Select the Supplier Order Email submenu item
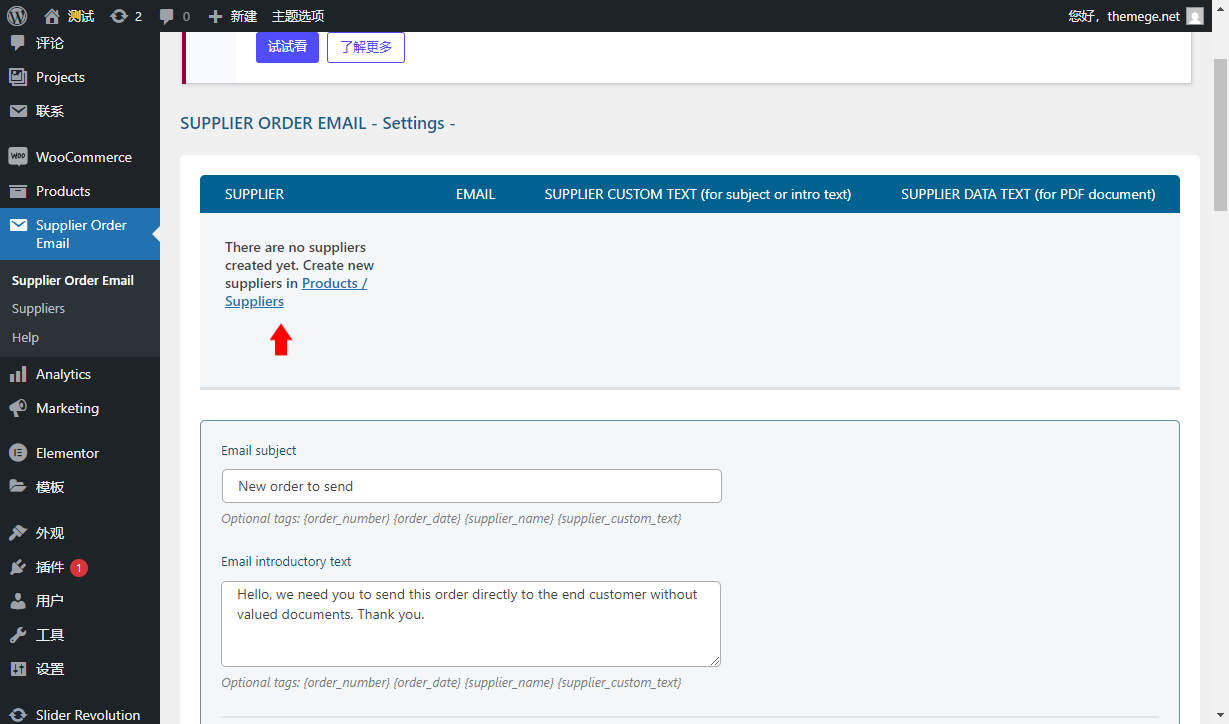1229x724 pixels. coord(73,280)
